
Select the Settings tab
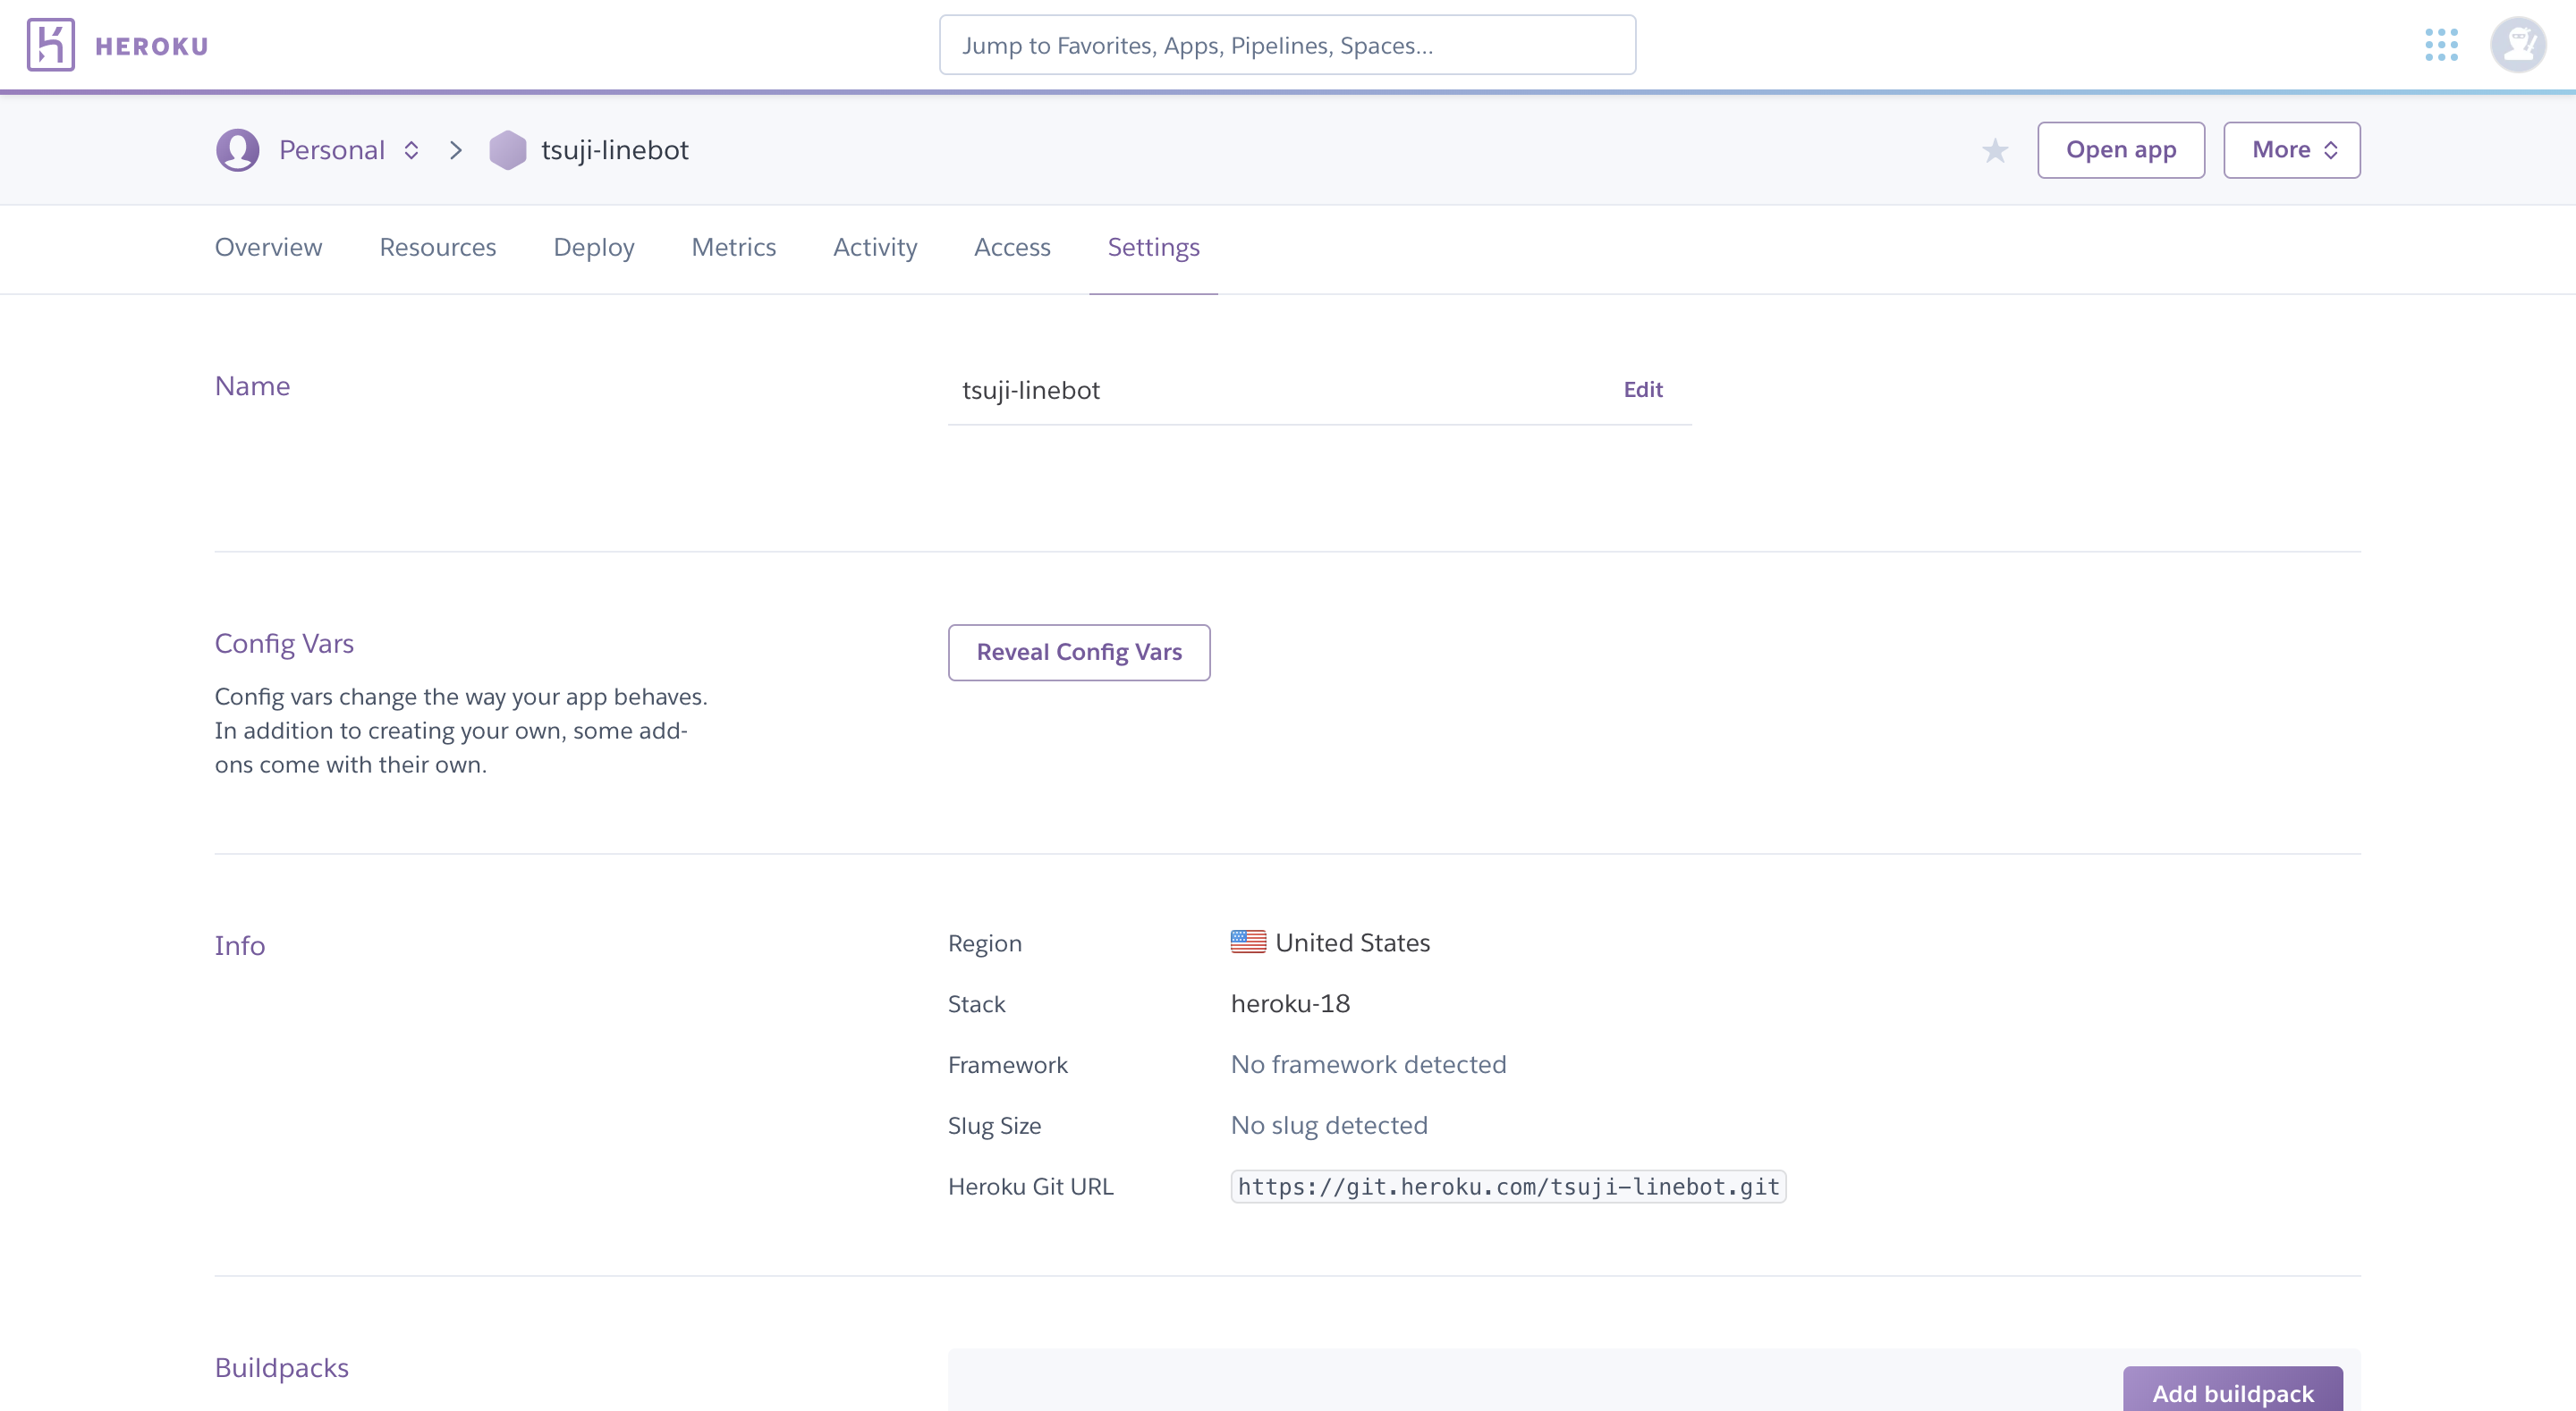coord(1153,247)
